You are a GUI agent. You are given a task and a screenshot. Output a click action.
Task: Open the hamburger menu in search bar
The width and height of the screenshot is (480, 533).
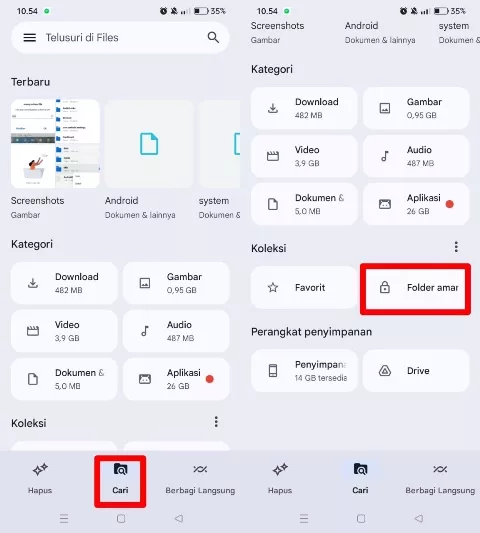coord(30,37)
